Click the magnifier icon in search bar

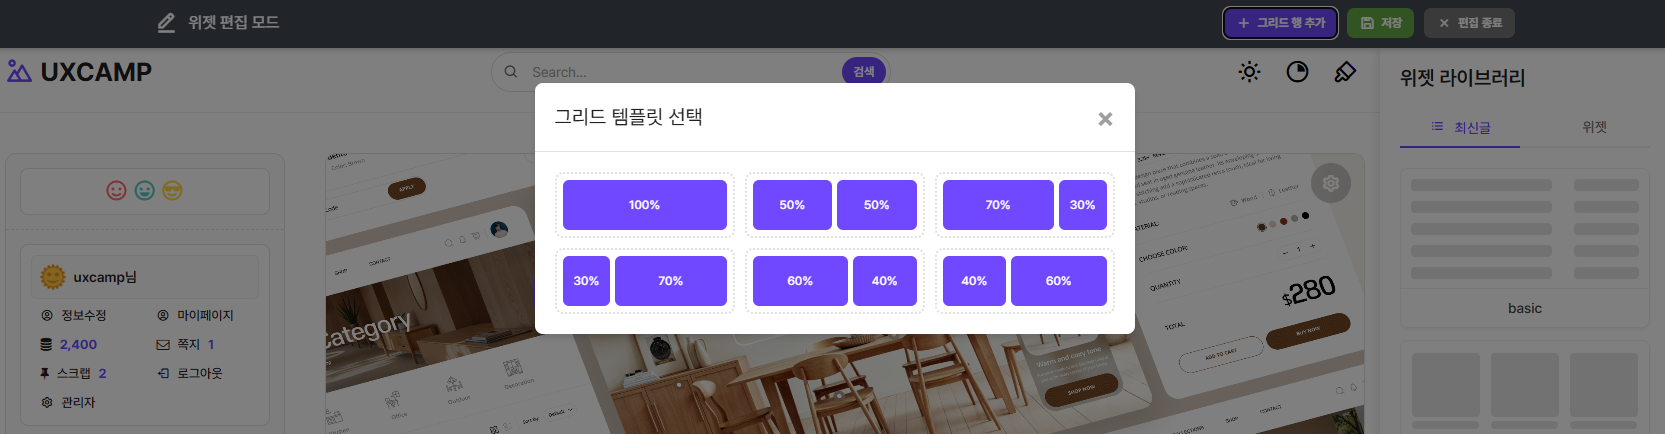(x=511, y=72)
